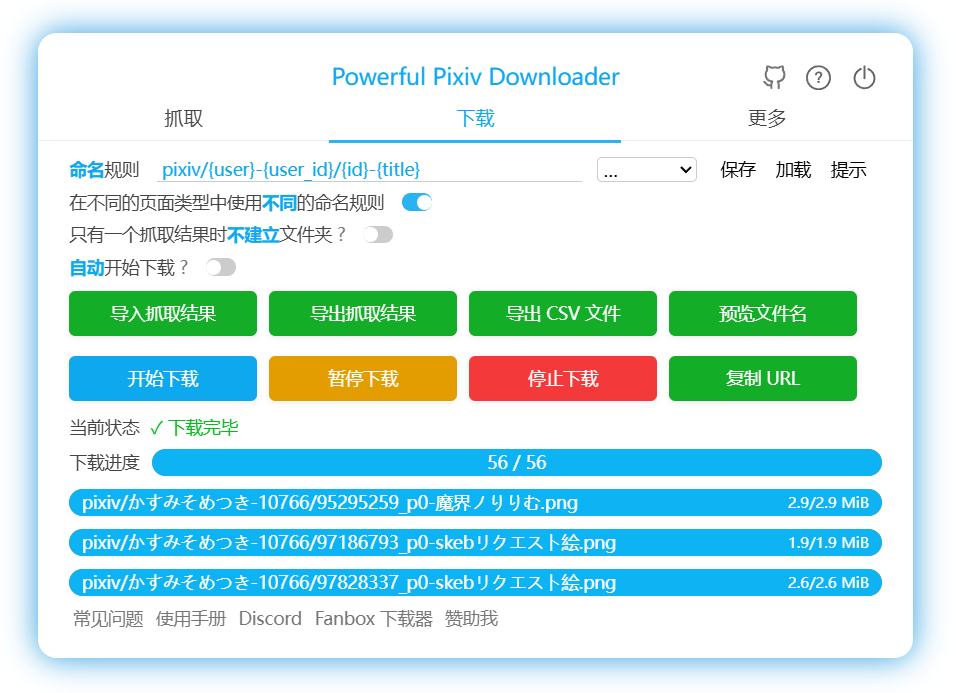
Task: Click the 命名规则 label
Action: point(104,169)
